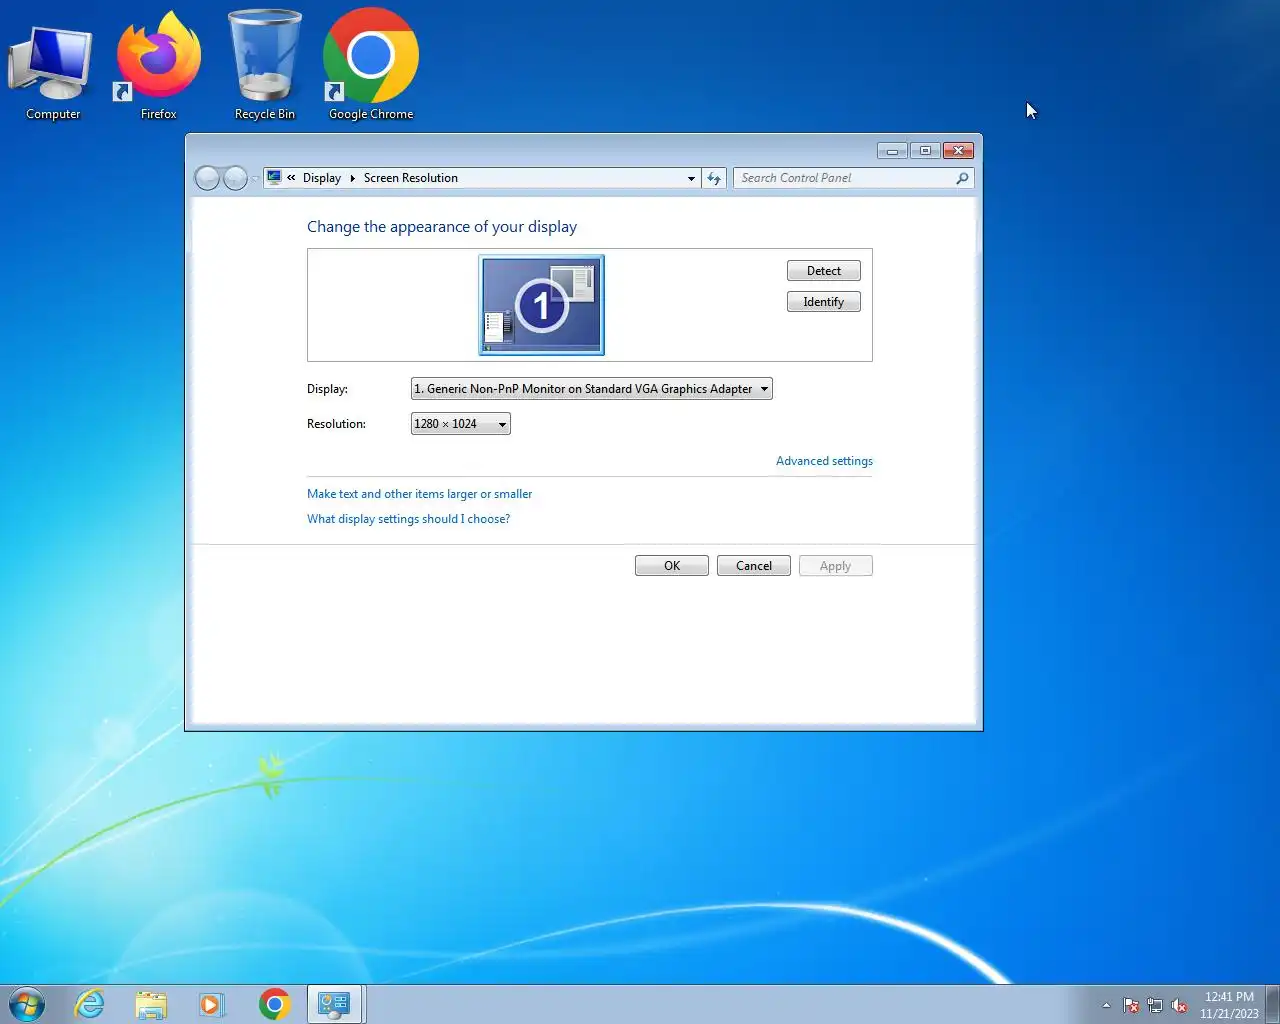
Task: Focus the Search Control Panel box
Action: (x=844, y=178)
